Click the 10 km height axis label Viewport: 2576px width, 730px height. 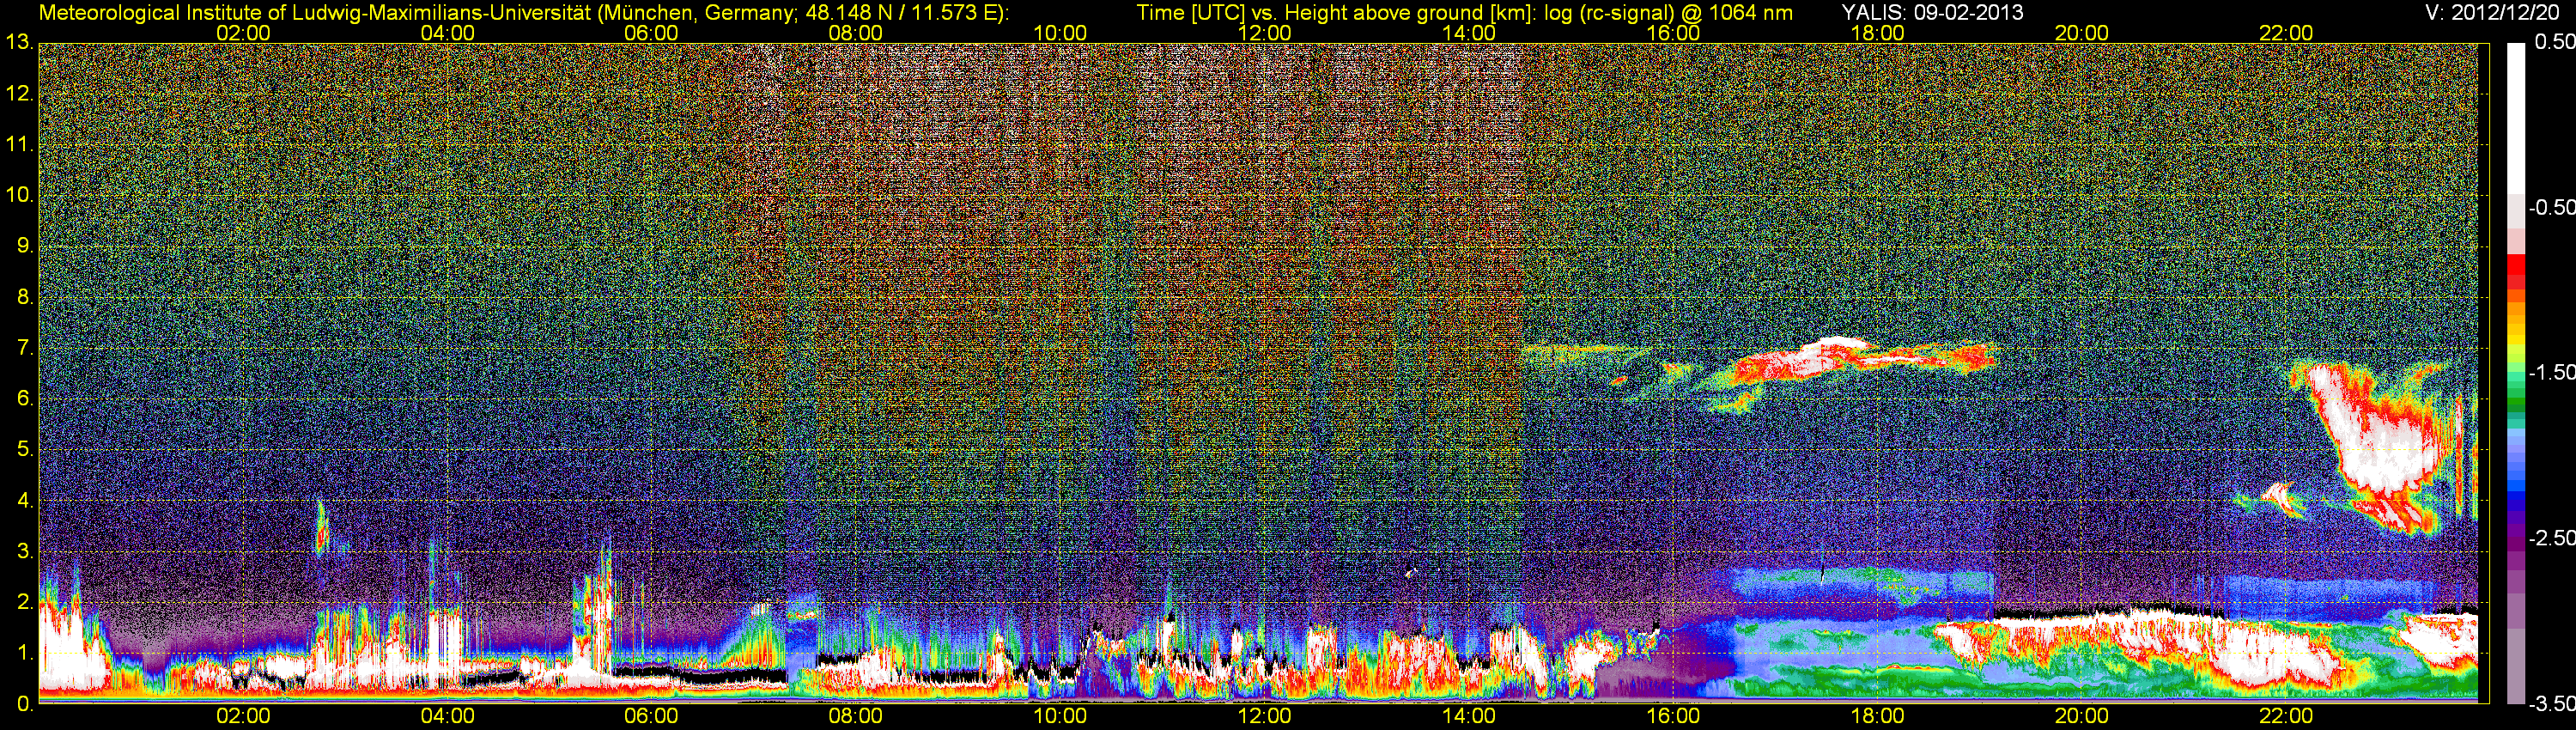pos(19,195)
